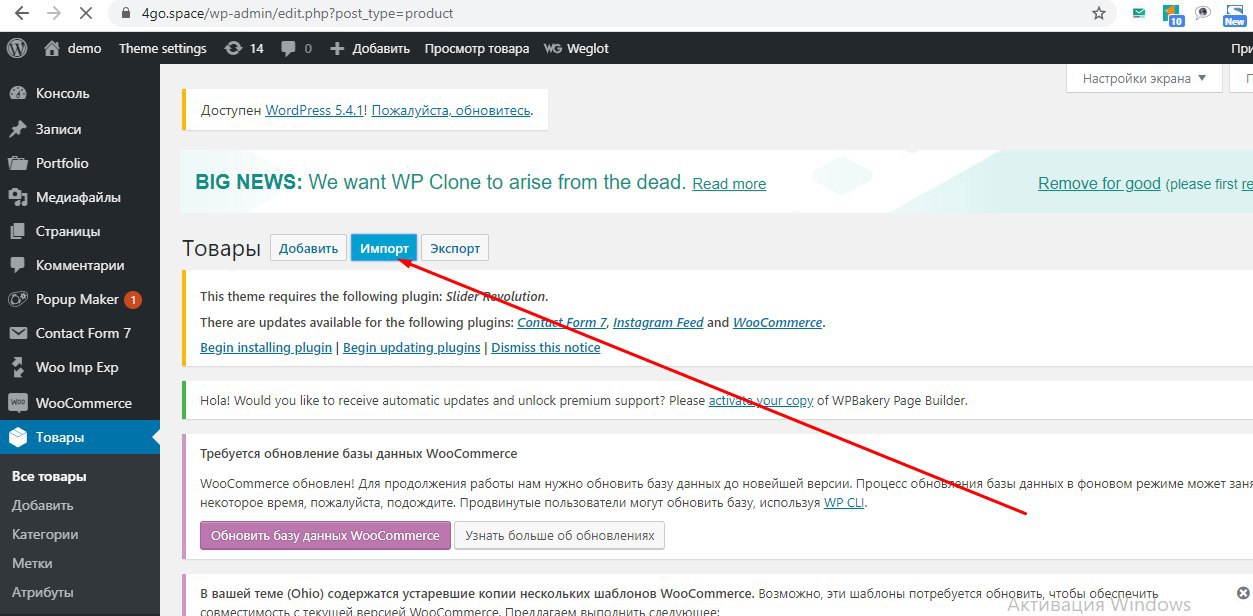The width and height of the screenshot is (1253, 616).
Task: Click Добавить in the Товары submenu
Action: tap(43, 505)
